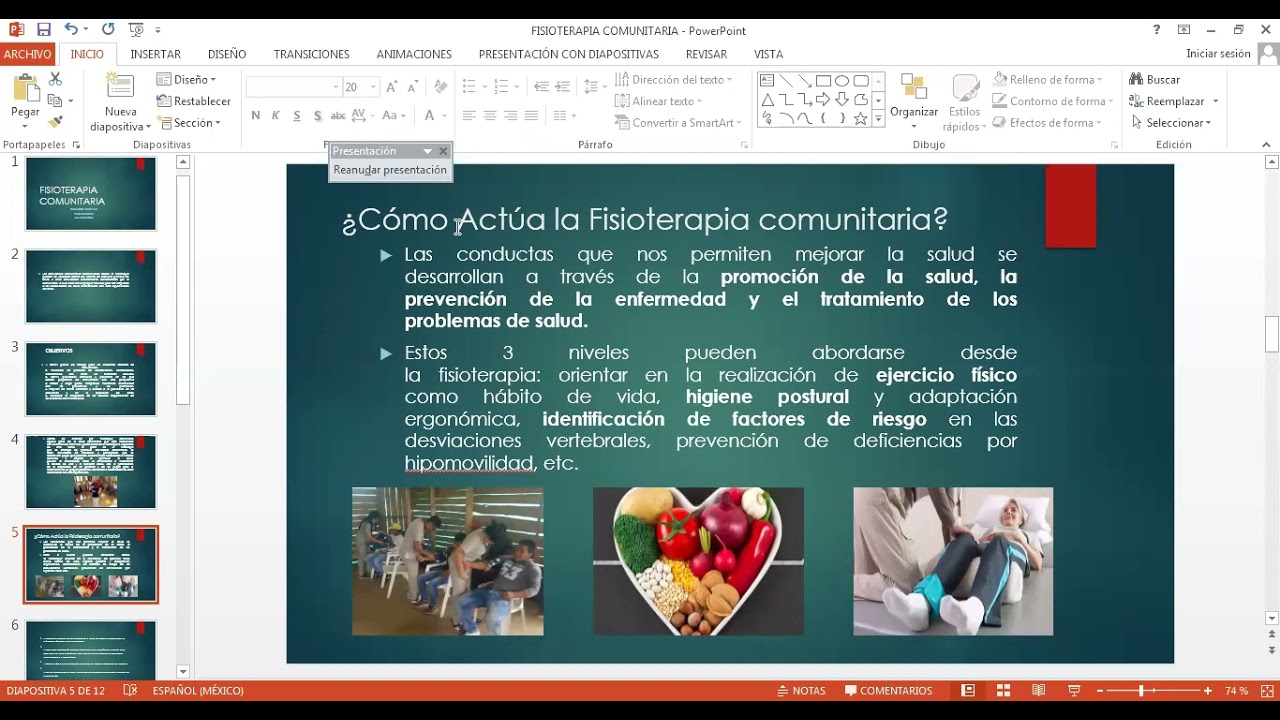The height and width of the screenshot is (720, 1280).
Task: Select the Star shape in shapes gallery
Action: pos(861,119)
